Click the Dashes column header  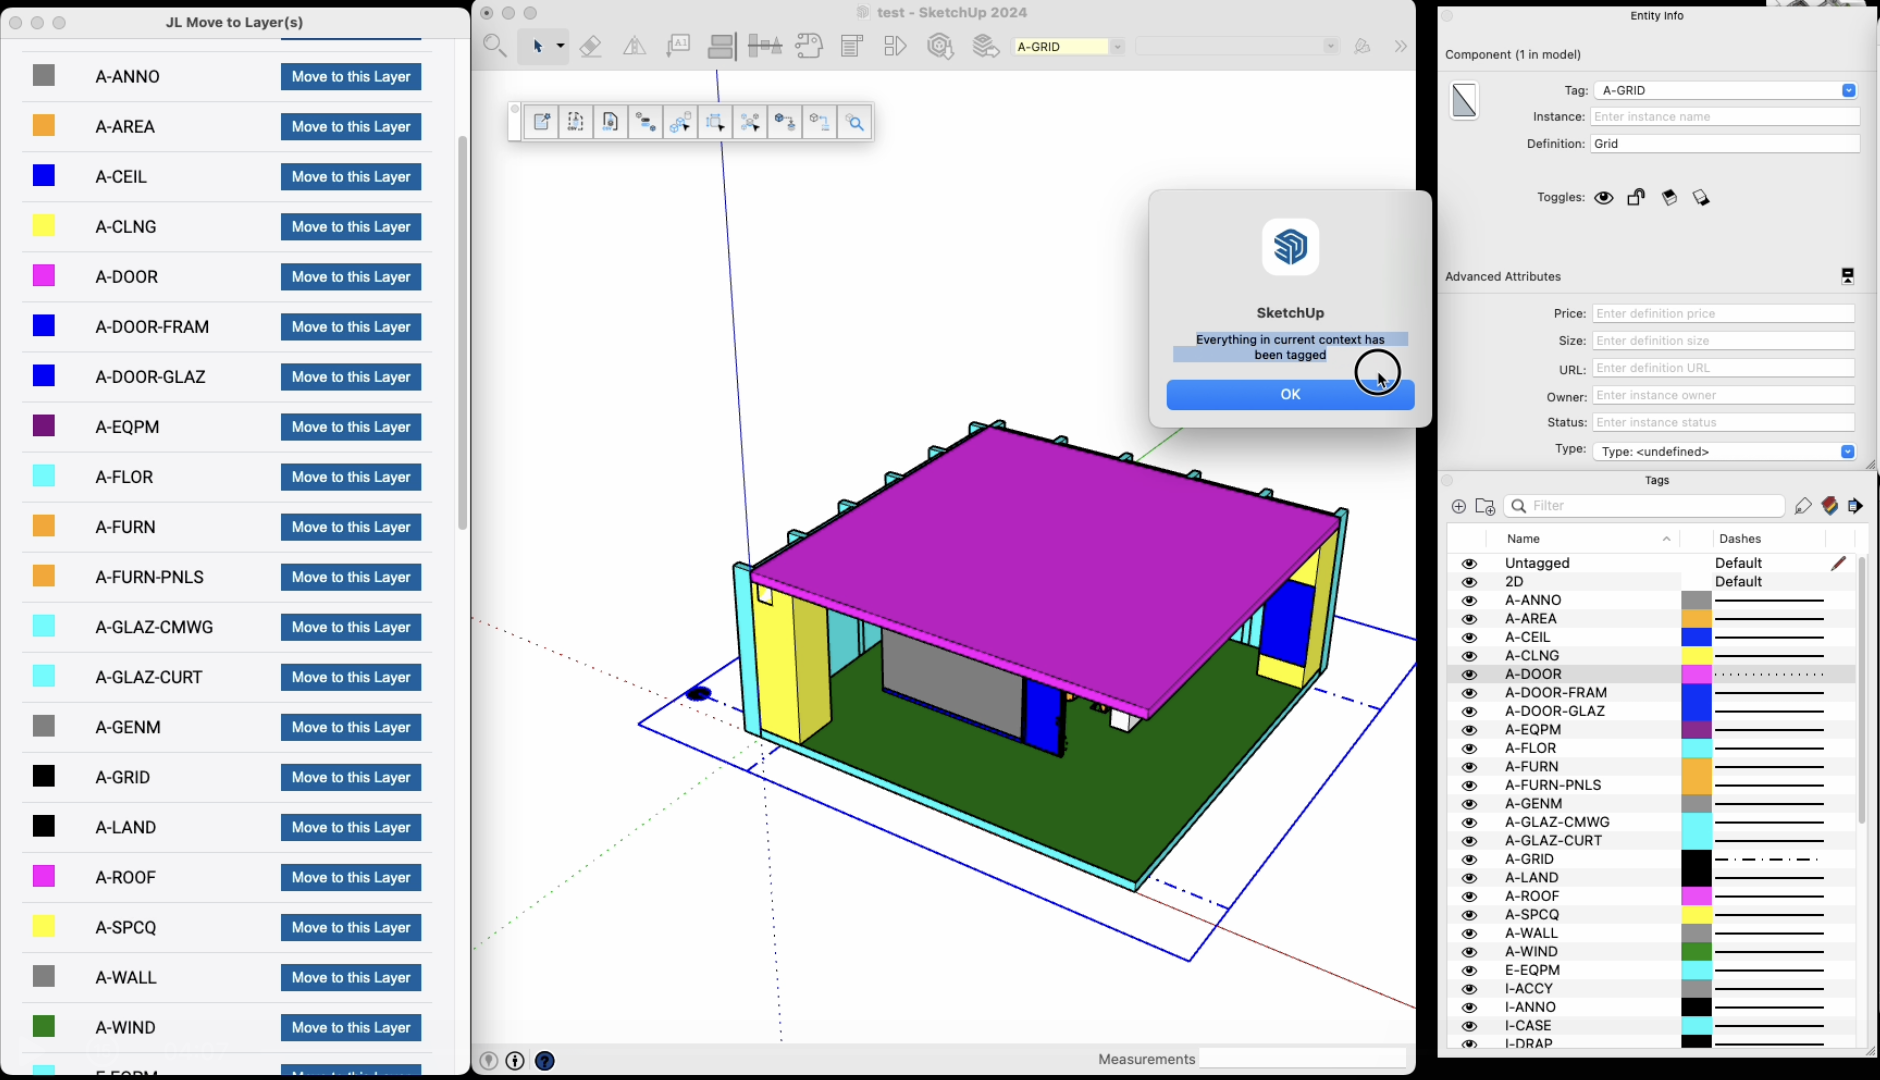pyautogui.click(x=1740, y=539)
